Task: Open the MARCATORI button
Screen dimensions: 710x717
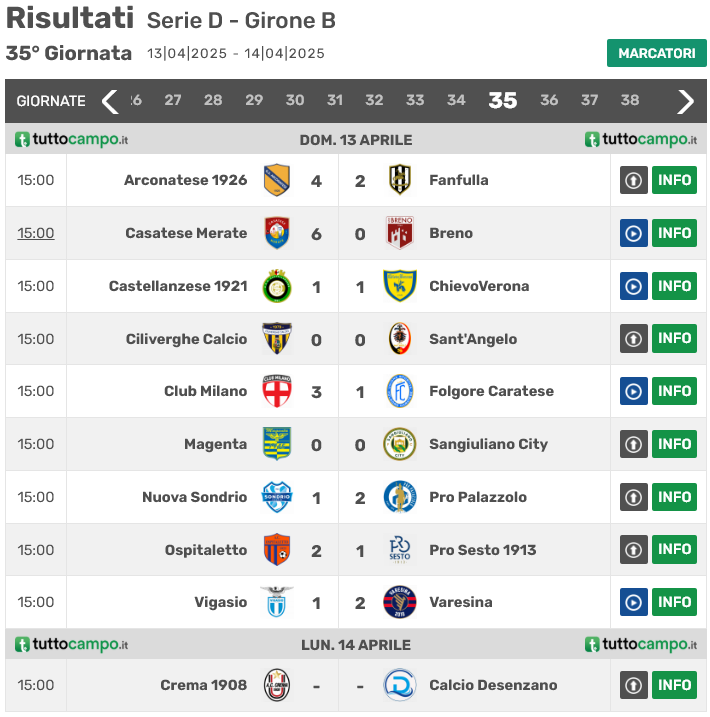Action: point(656,53)
